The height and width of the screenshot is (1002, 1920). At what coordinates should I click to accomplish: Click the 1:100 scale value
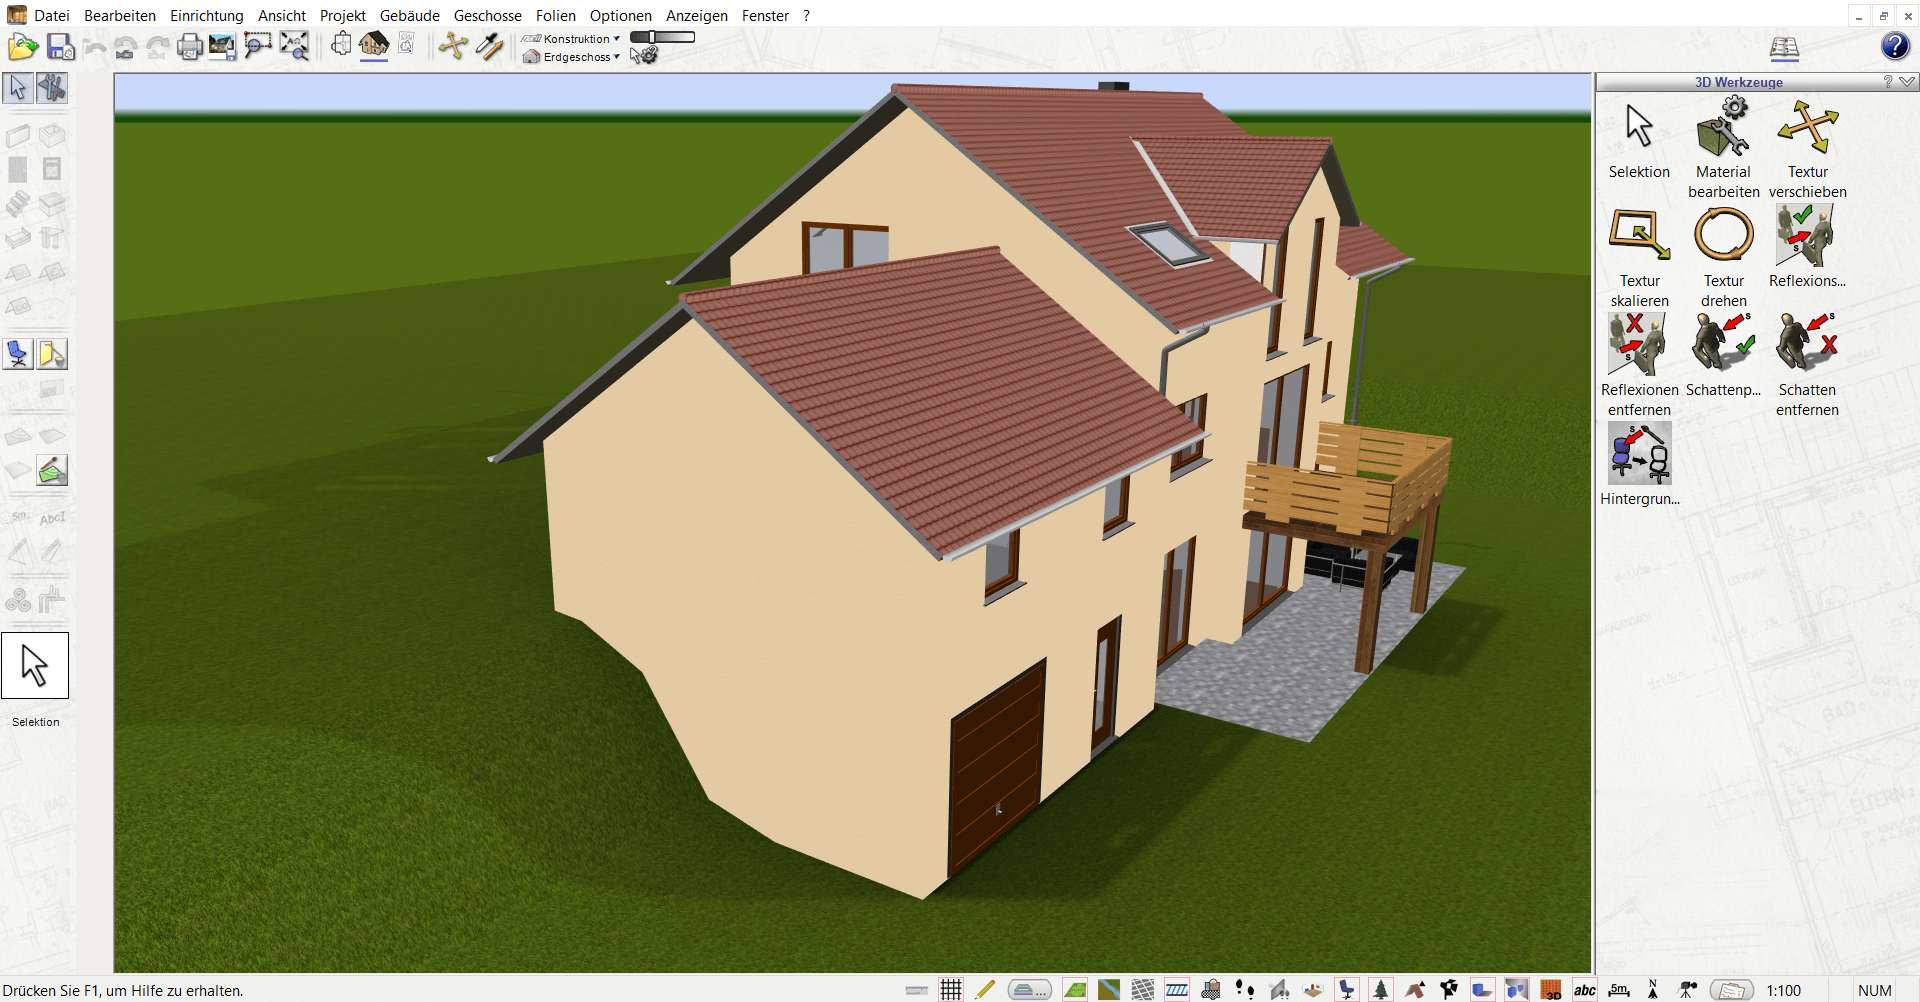click(x=1784, y=991)
